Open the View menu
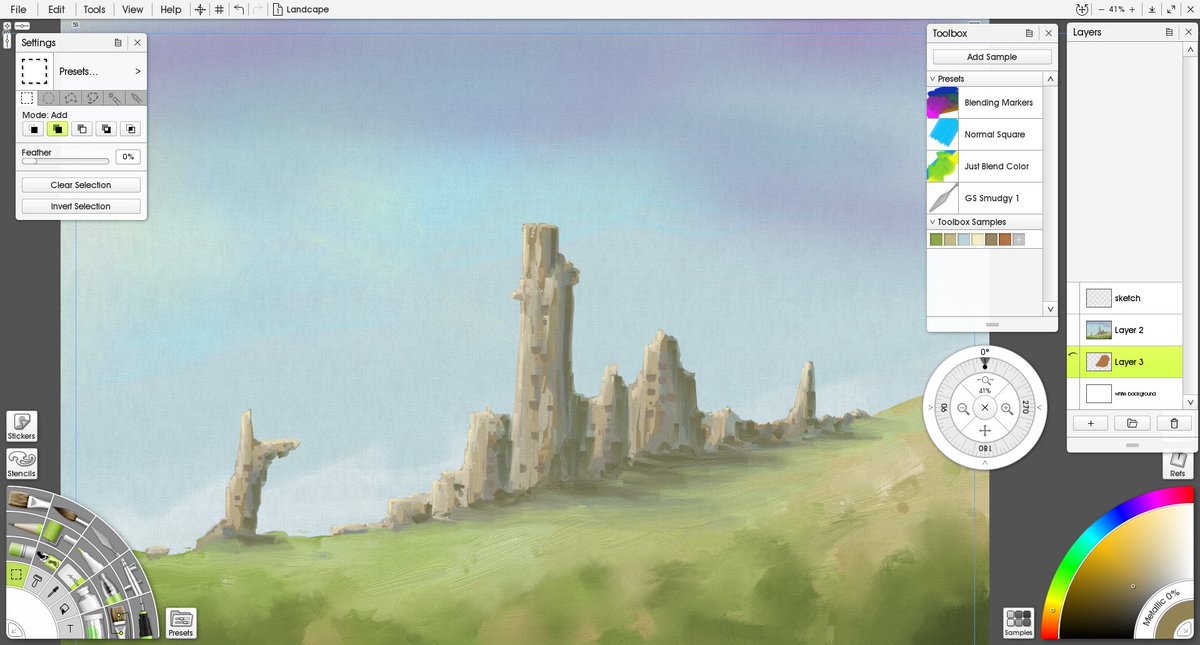 pos(133,9)
